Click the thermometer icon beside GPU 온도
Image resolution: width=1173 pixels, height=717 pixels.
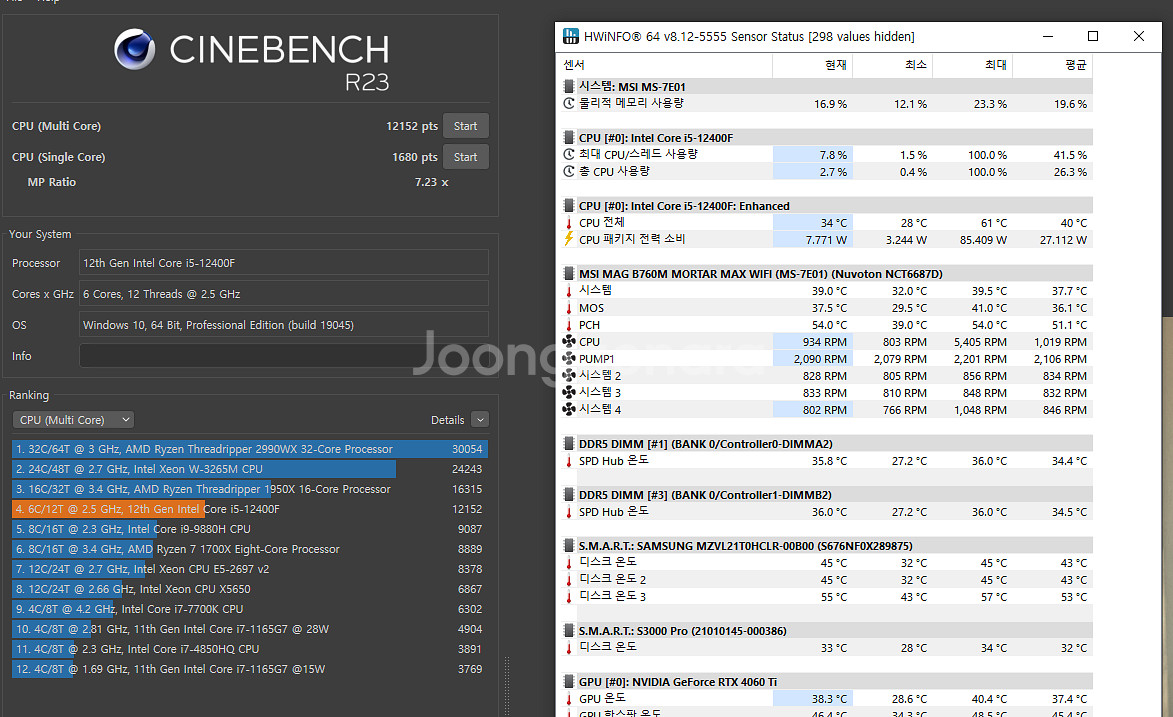[x=569, y=699]
